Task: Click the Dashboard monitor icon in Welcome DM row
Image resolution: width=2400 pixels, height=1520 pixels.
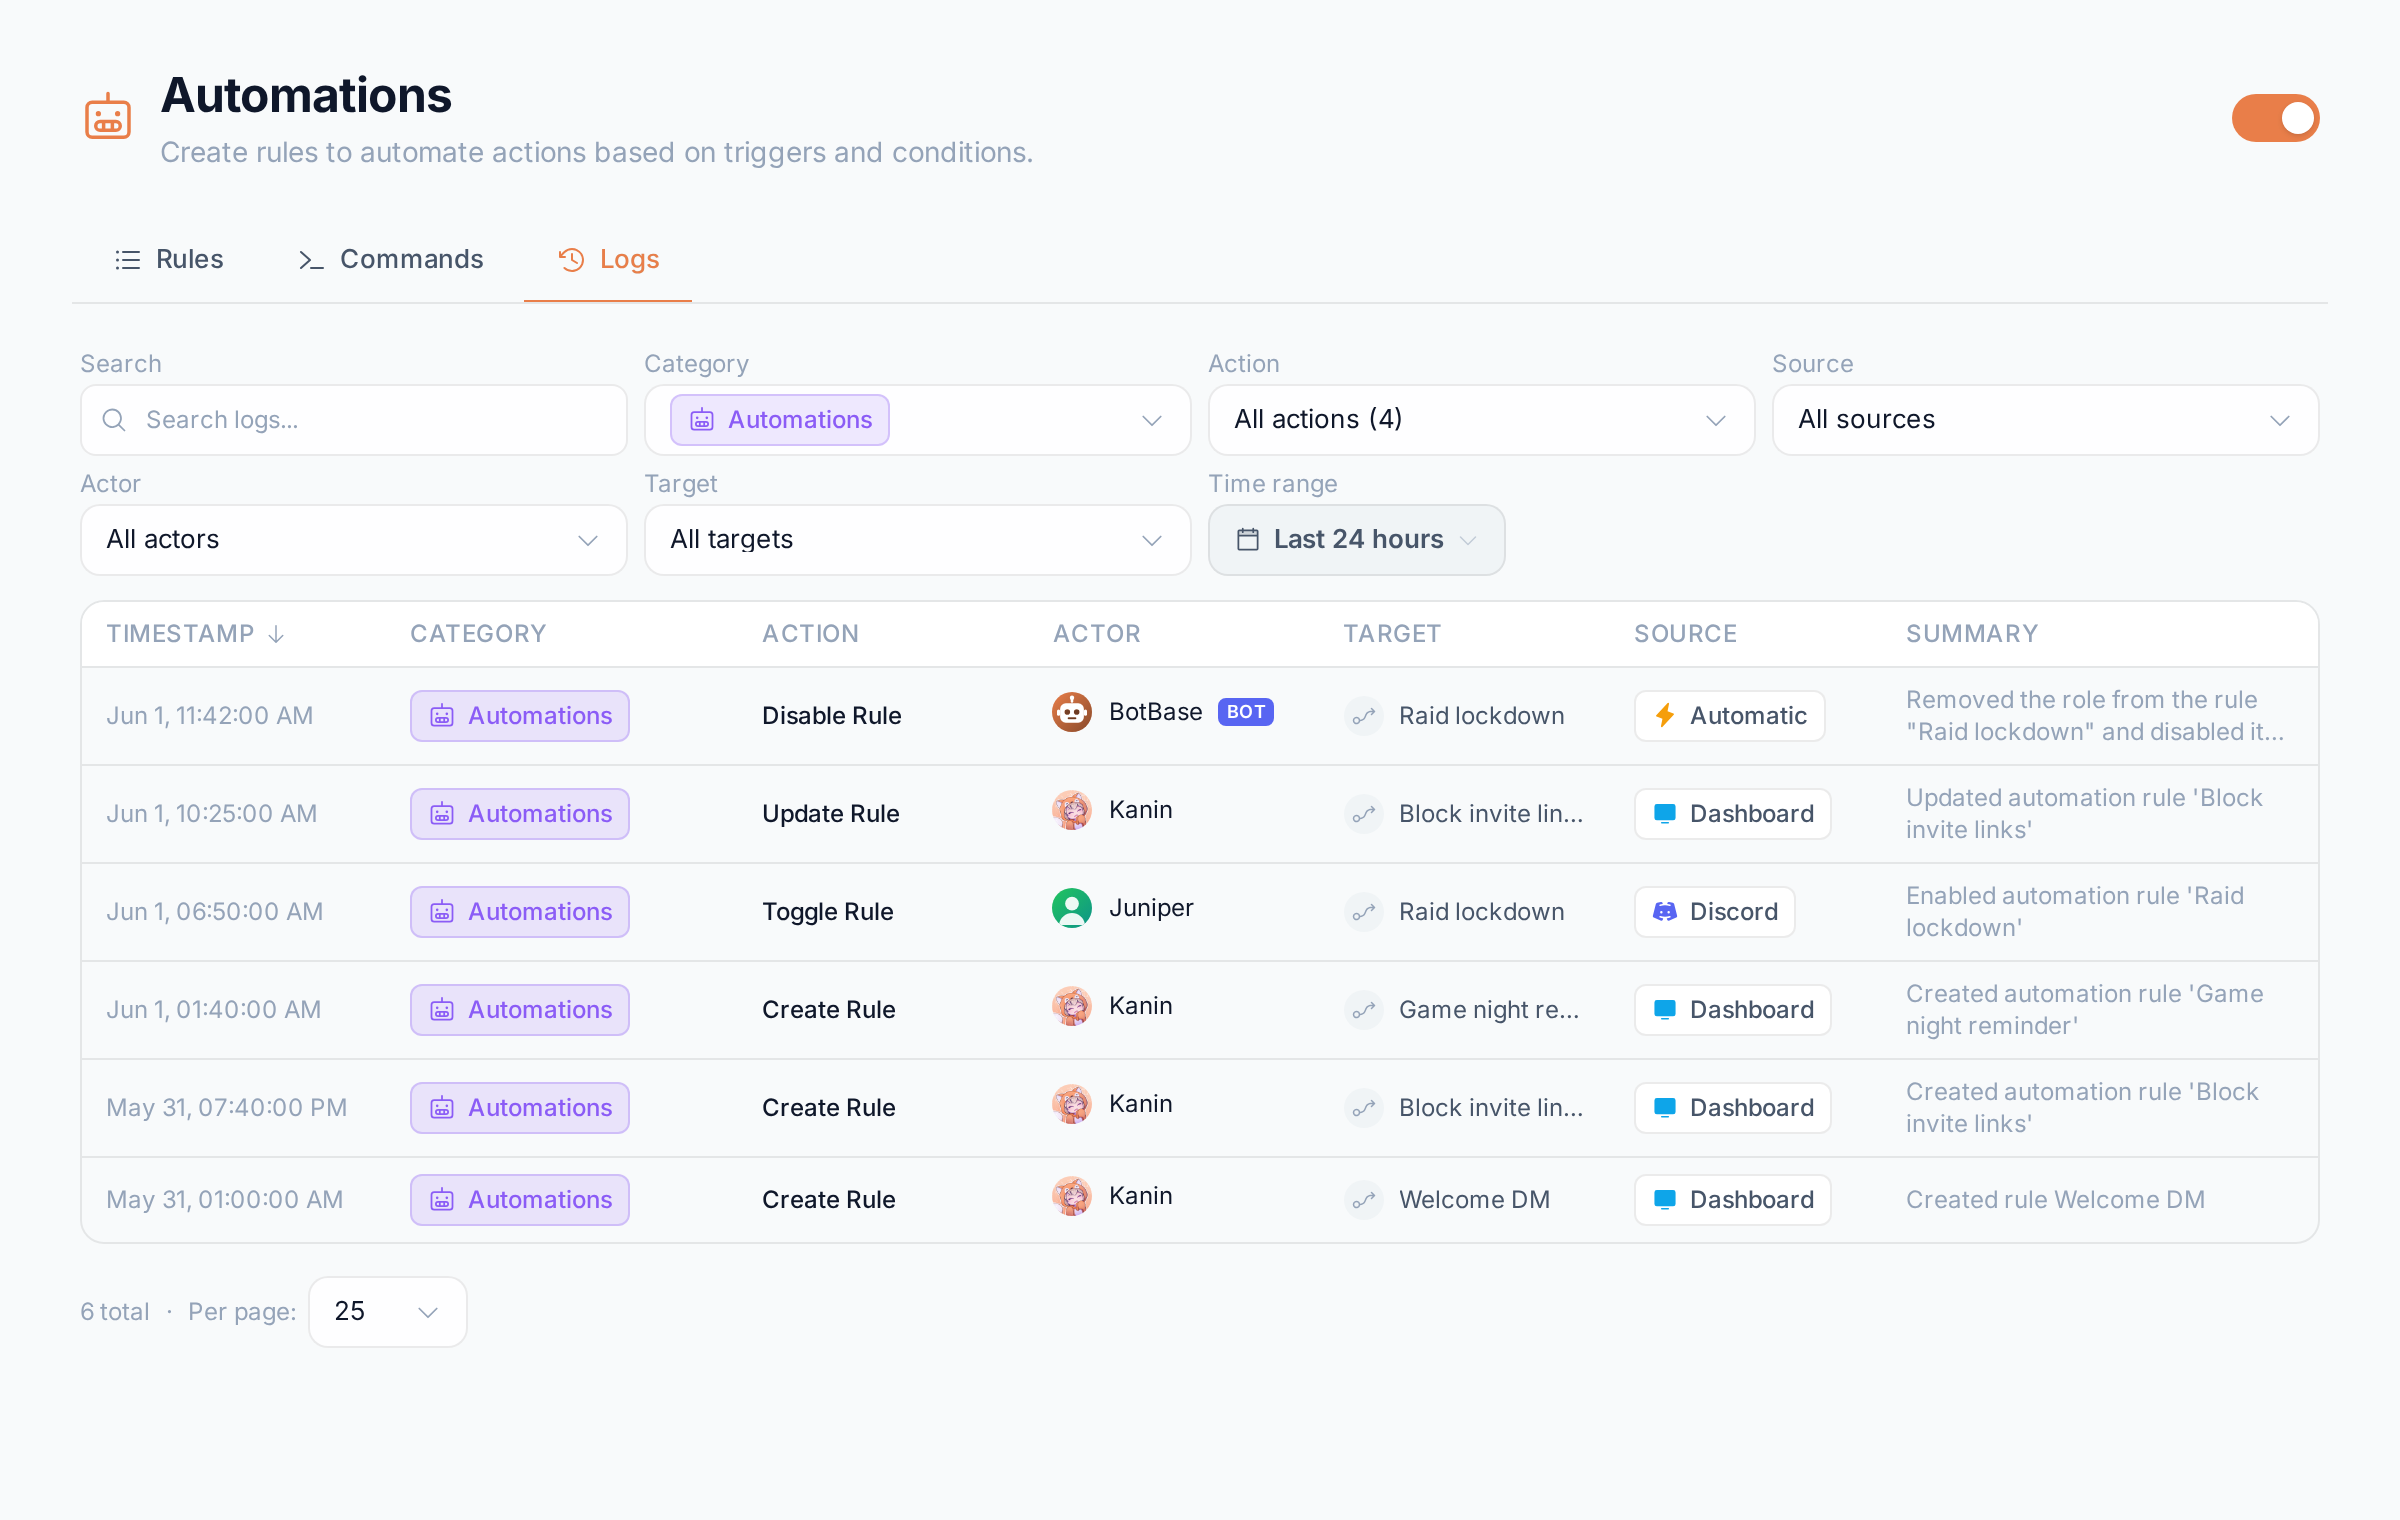Action: (1665, 1200)
